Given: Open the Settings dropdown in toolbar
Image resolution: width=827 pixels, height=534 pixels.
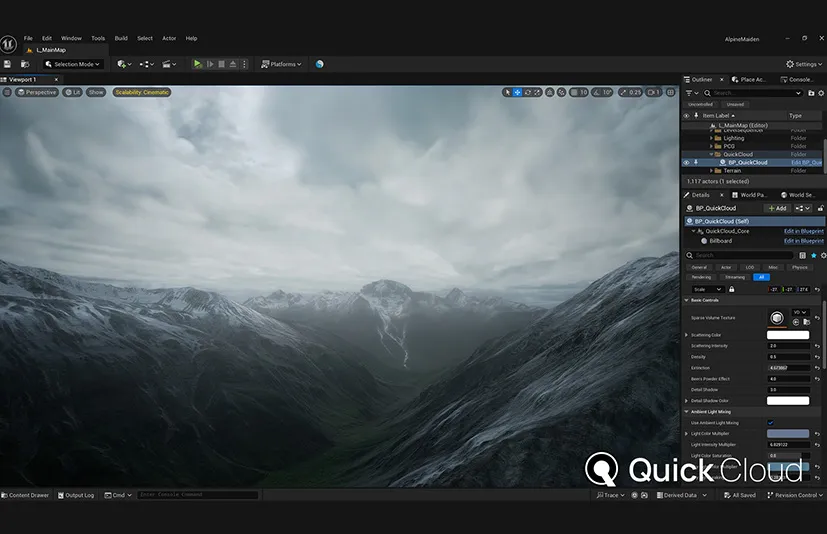Looking at the screenshot, I should pyautogui.click(x=804, y=64).
